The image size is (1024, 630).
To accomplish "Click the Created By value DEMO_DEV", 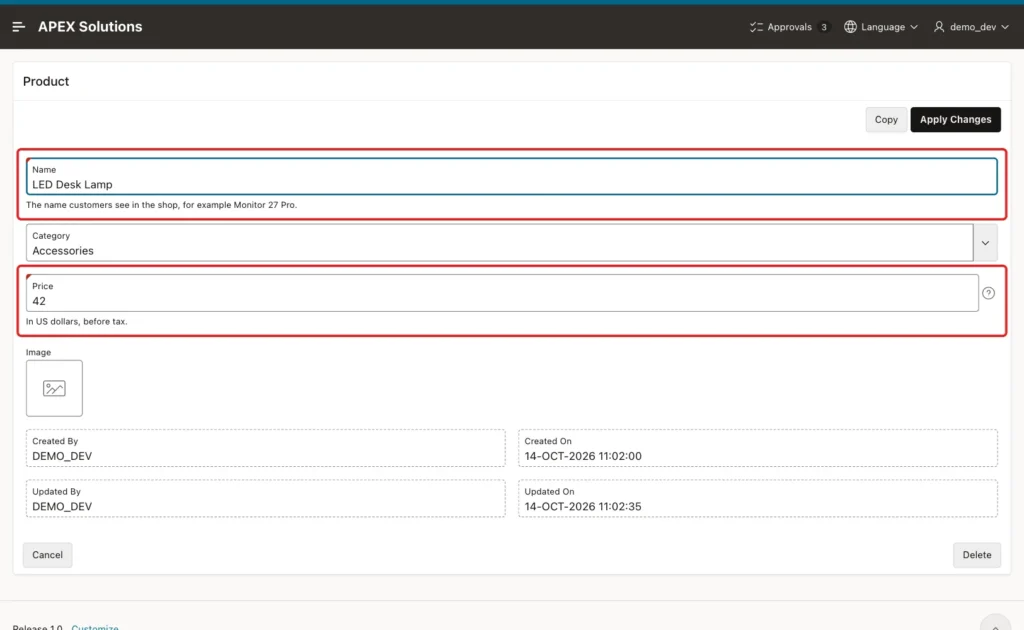I will [62, 456].
